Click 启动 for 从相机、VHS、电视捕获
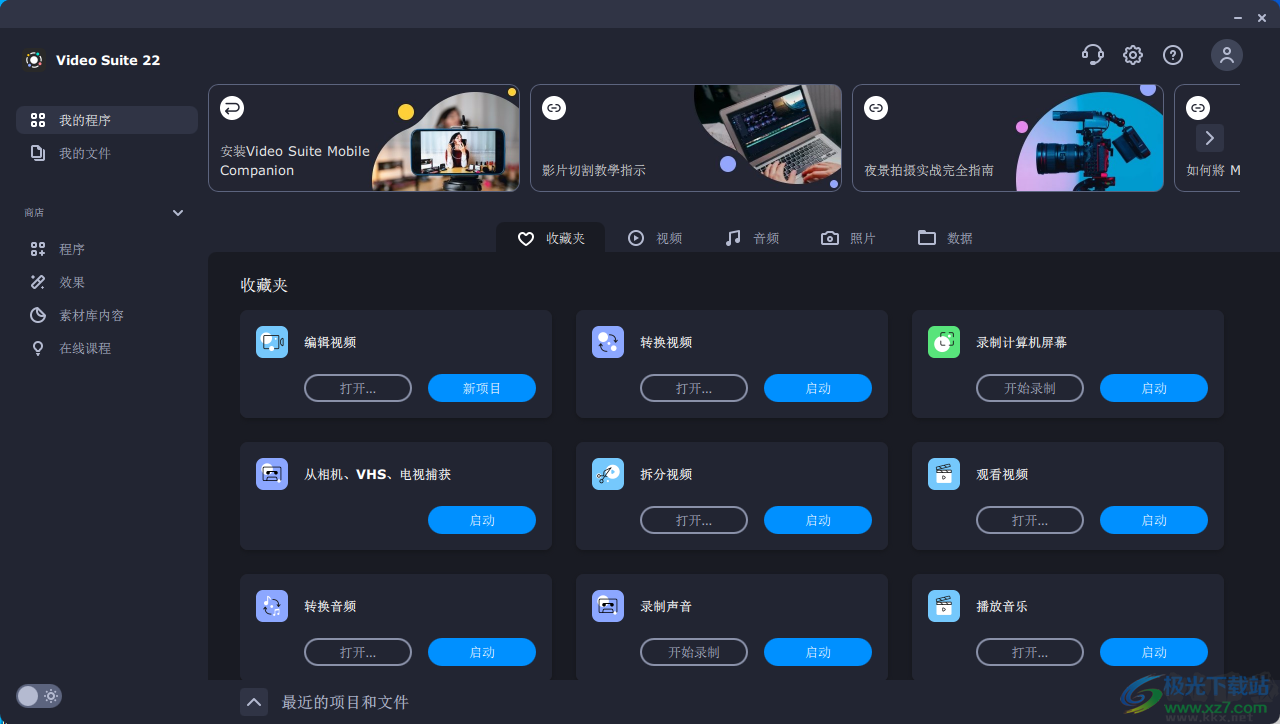Viewport: 1280px width, 724px height. point(482,520)
